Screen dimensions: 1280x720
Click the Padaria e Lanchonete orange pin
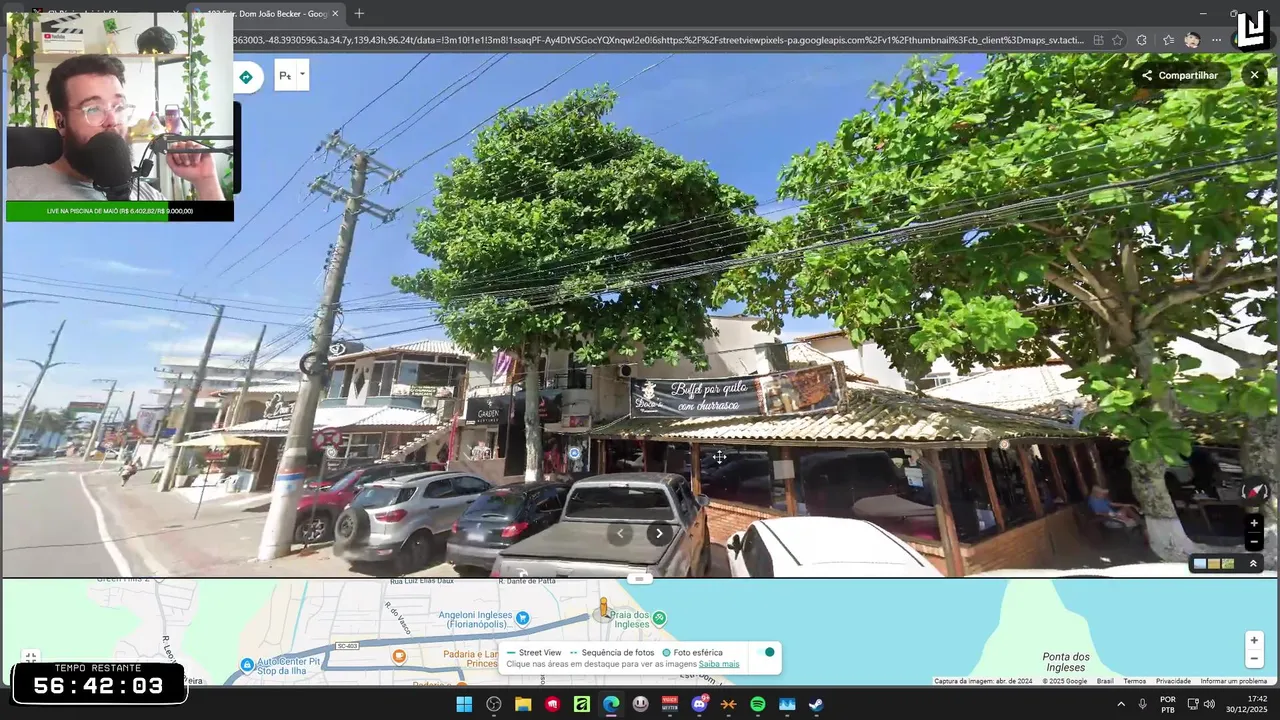point(399,656)
